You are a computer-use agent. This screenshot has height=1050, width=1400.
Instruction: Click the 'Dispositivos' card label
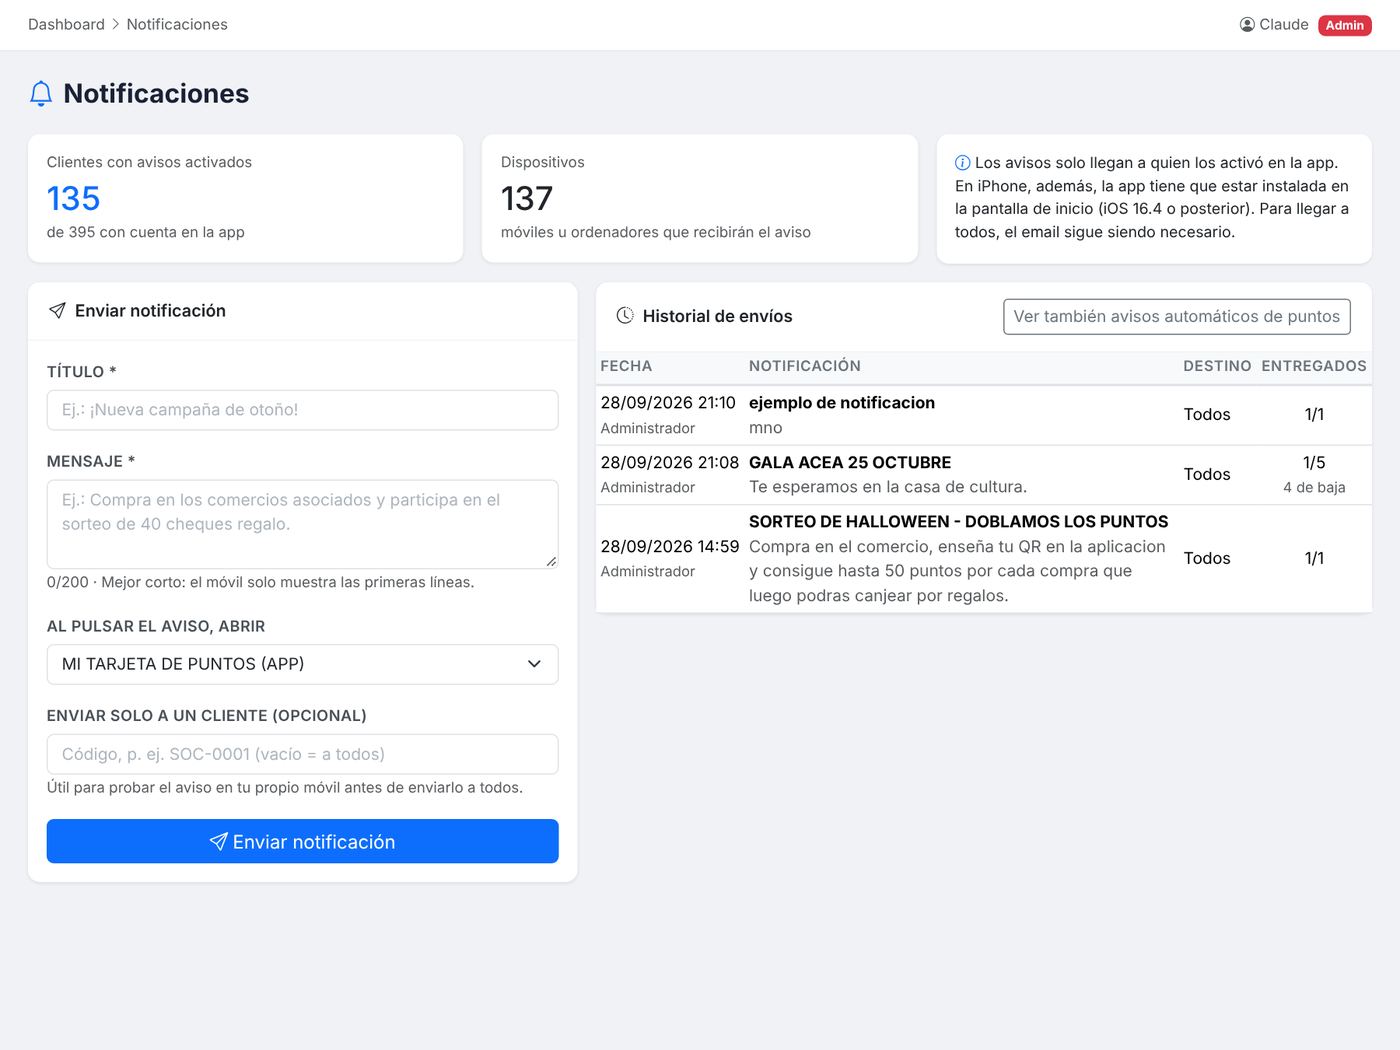tap(543, 162)
